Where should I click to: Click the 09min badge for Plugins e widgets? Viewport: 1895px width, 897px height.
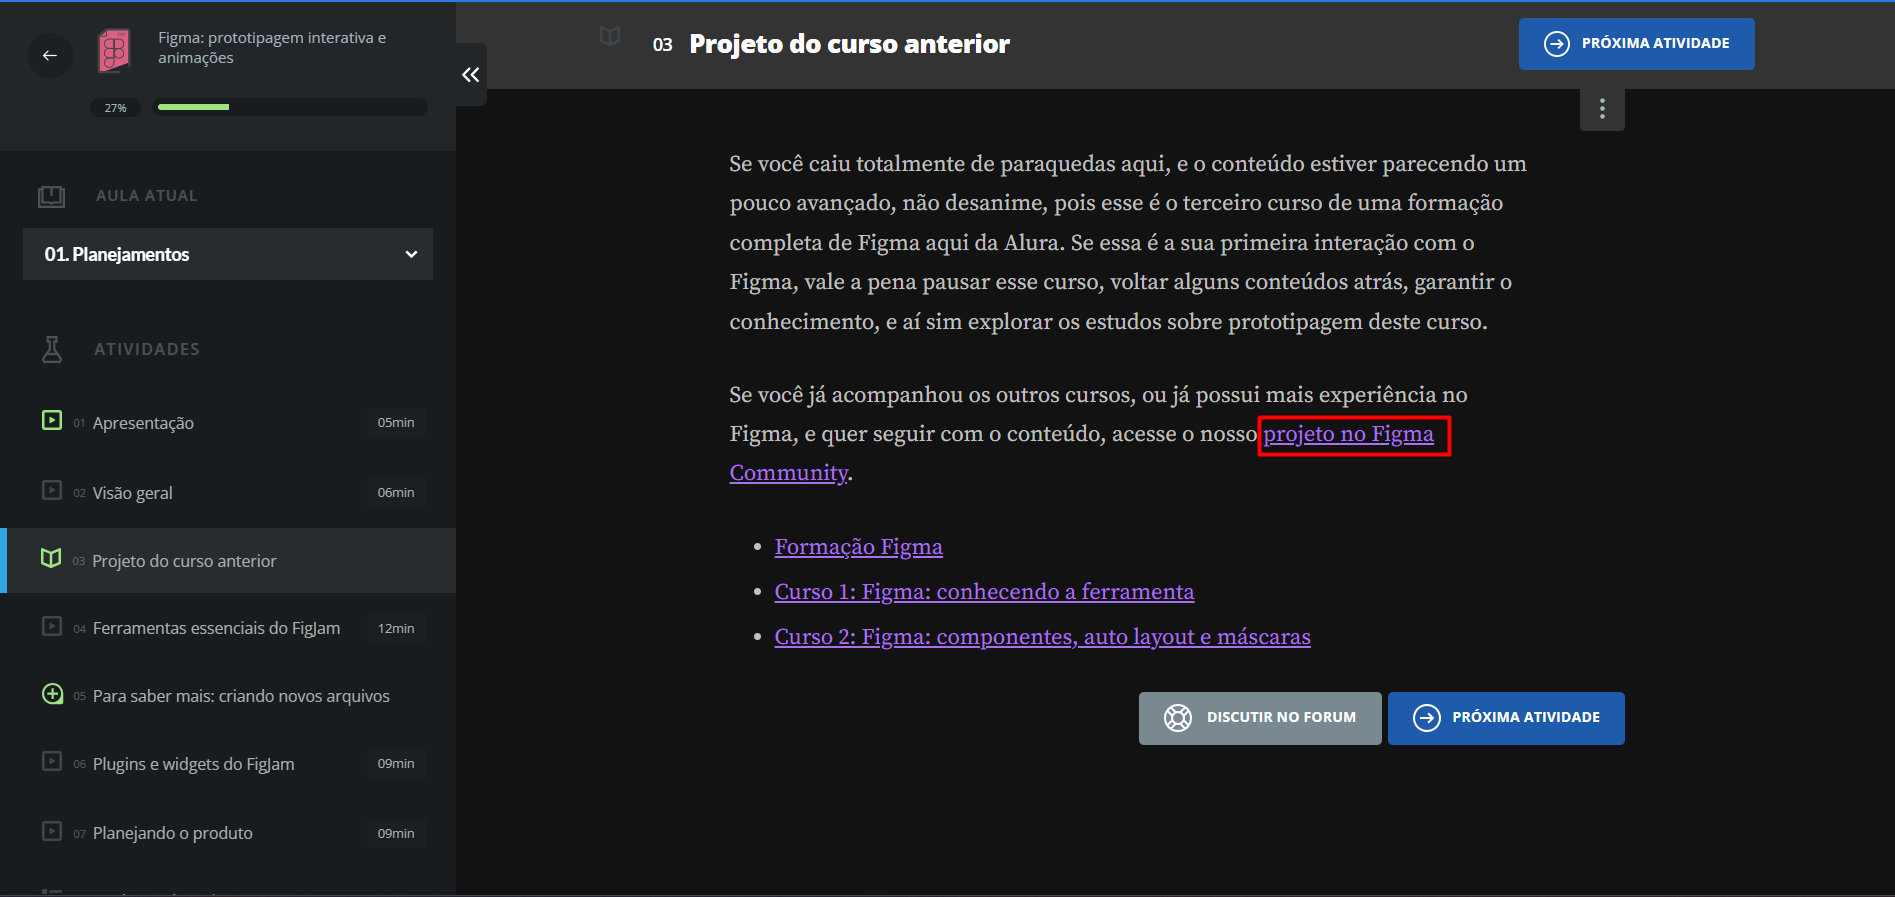click(x=396, y=763)
